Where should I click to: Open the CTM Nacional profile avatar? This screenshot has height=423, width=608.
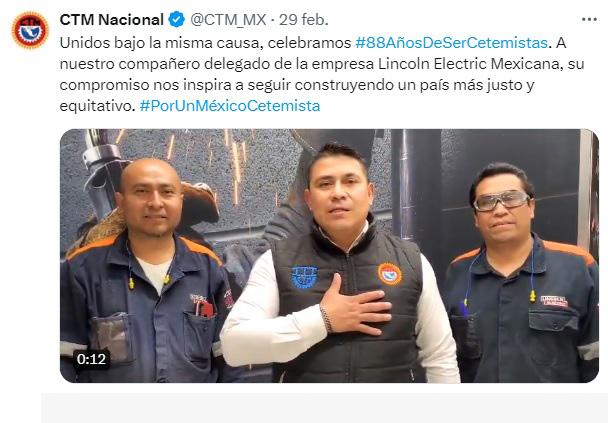point(30,30)
